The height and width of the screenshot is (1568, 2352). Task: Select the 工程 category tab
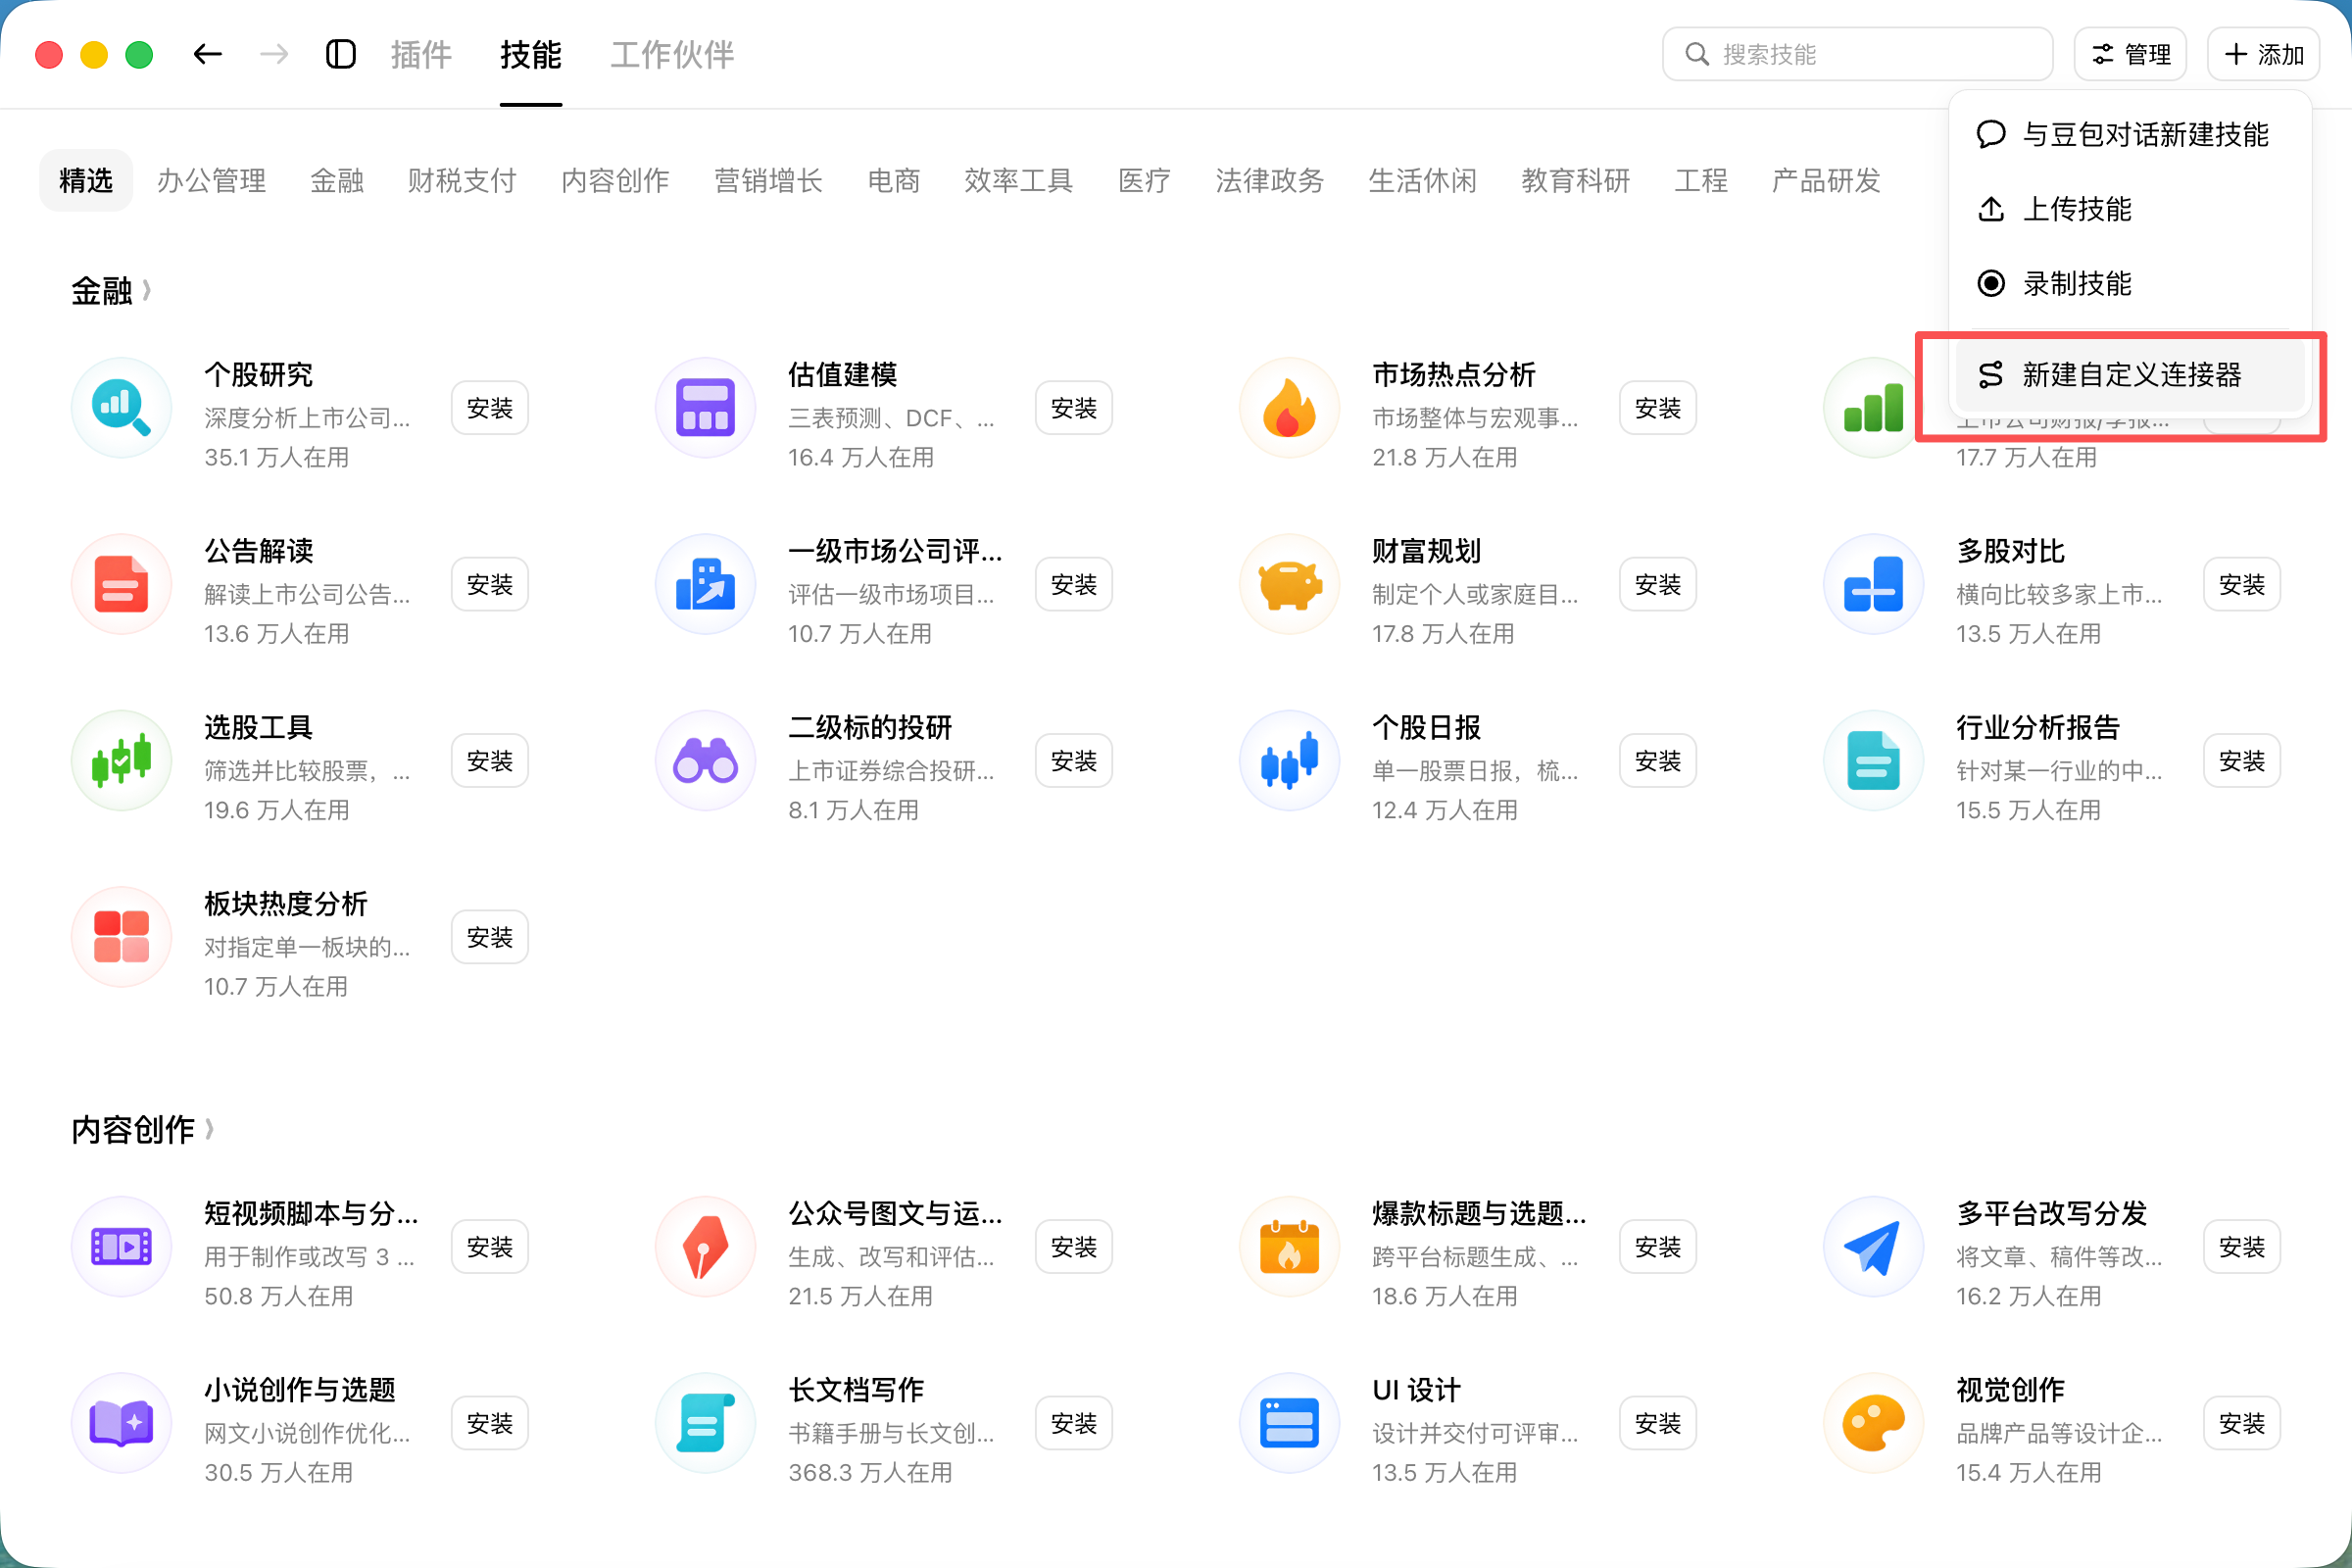(x=1701, y=180)
